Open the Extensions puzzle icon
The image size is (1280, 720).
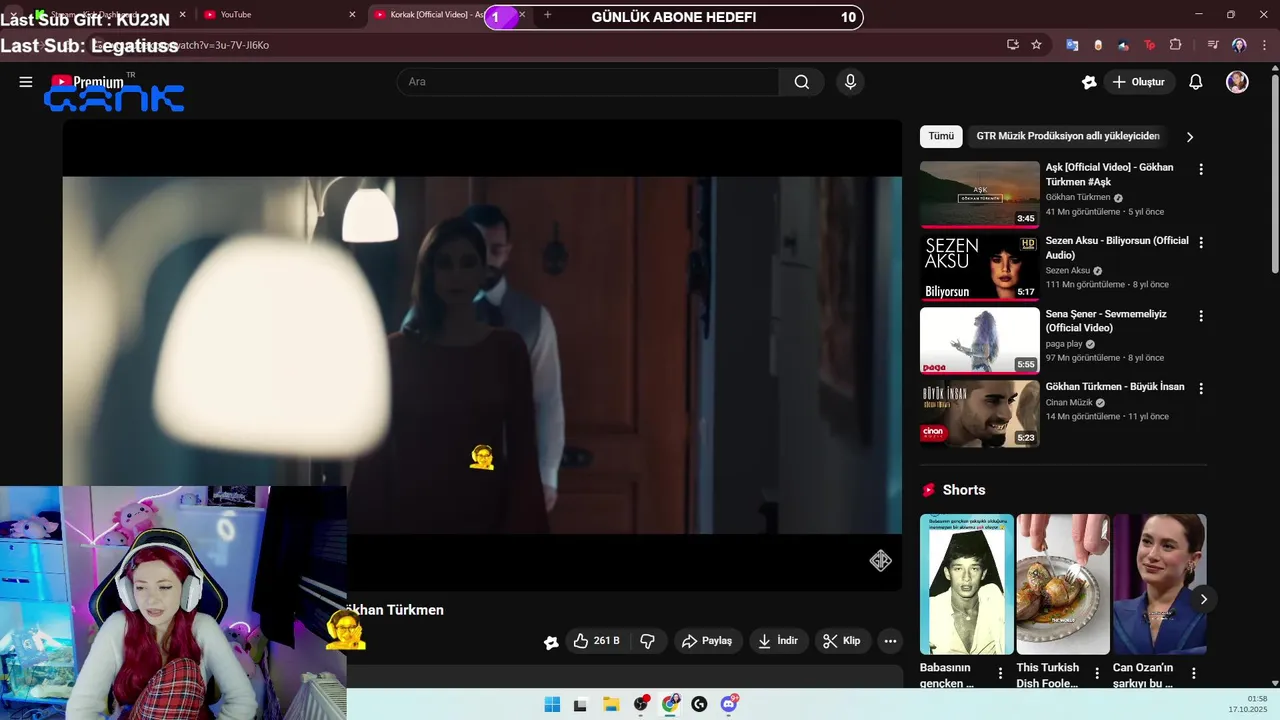click(1175, 45)
